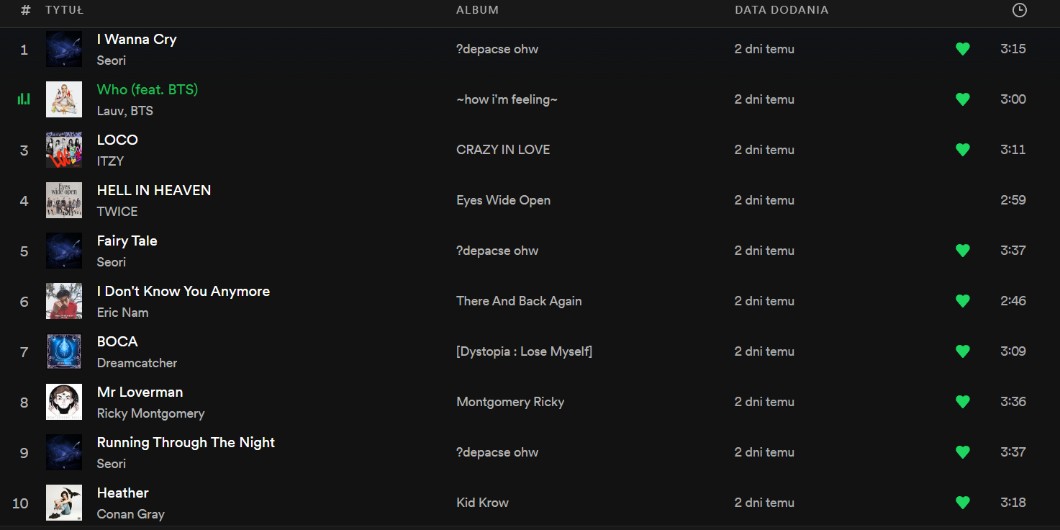The image size is (1060, 530).
Task: Go to artist Dreamcatcher
Action: [x=137, y=363]
